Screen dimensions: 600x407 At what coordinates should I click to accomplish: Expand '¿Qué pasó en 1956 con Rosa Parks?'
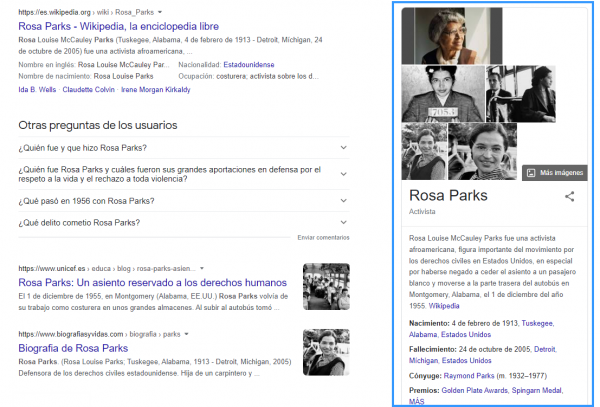point(184,201)
